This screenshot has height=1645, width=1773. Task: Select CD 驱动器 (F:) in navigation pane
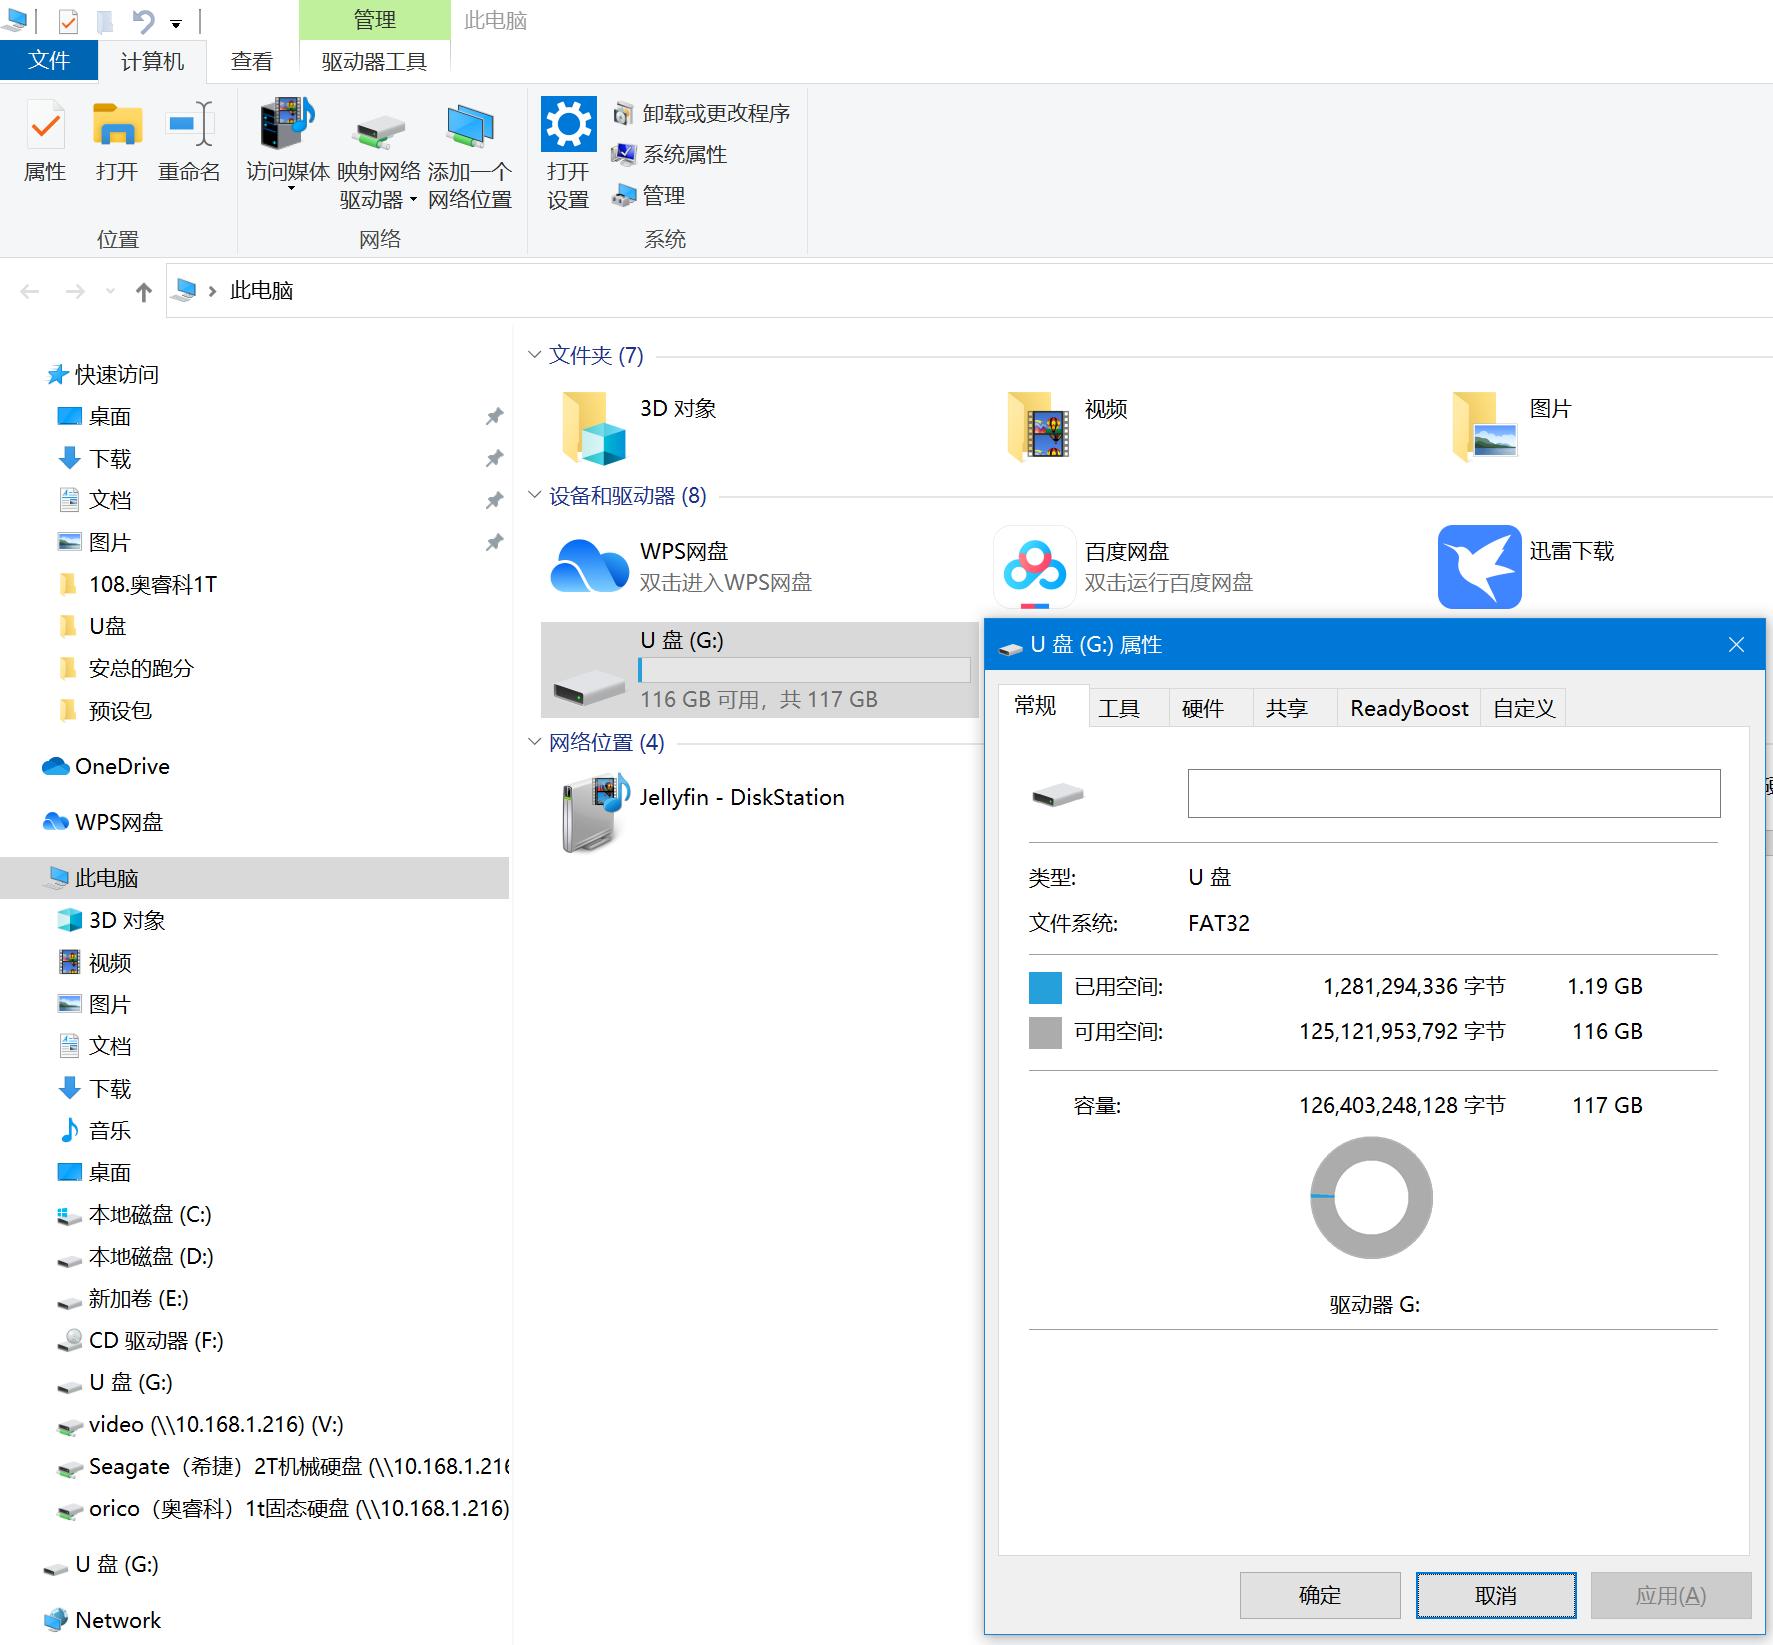(140, 1340)
